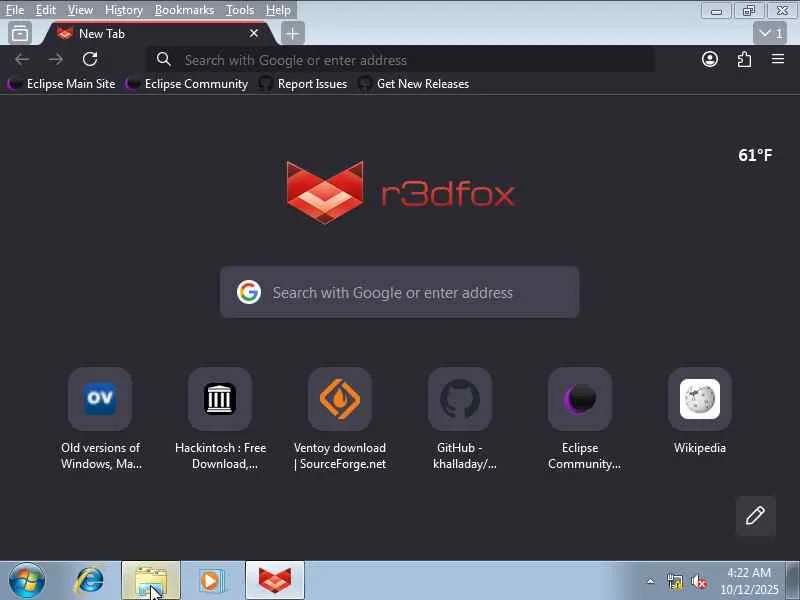
Task: Launch Internet Explorer from taskbar
Action: point(89,581)
